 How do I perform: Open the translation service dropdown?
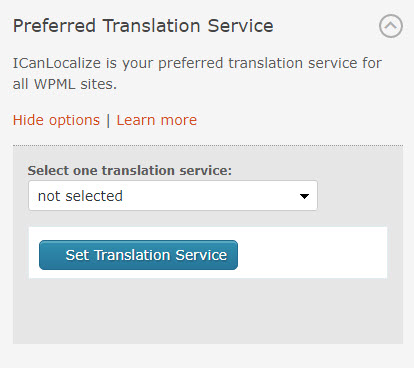pyautogui.click(x=173, y=196)
